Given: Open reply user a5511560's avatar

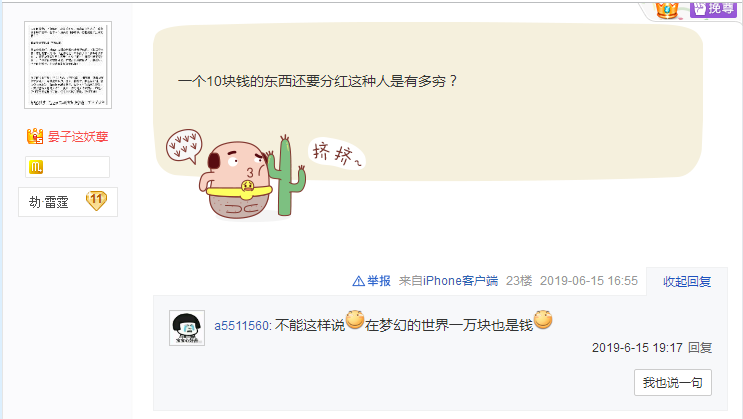Looking at the screenshot, I should click(x=187, y=328).
